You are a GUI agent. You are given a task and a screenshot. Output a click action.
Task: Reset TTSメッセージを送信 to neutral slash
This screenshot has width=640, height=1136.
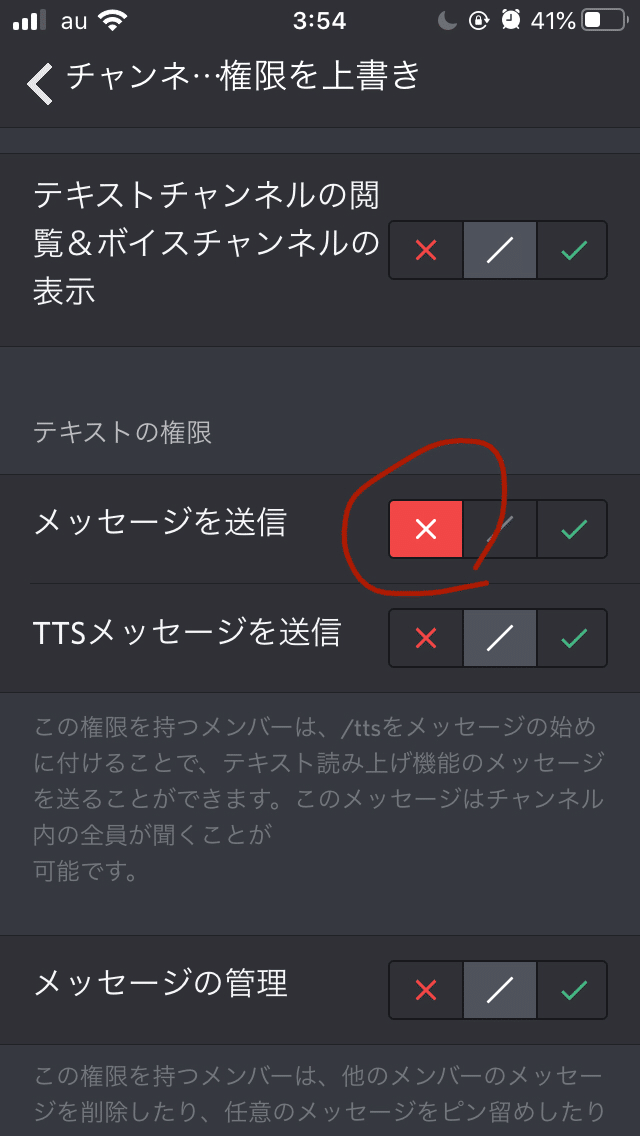point(500,638)
